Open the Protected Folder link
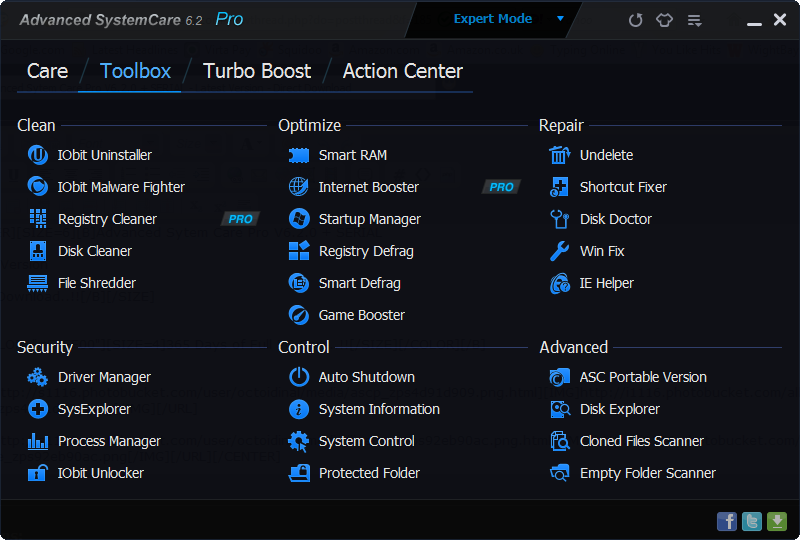This screenshot has width=800, height=540. [369, 473]
